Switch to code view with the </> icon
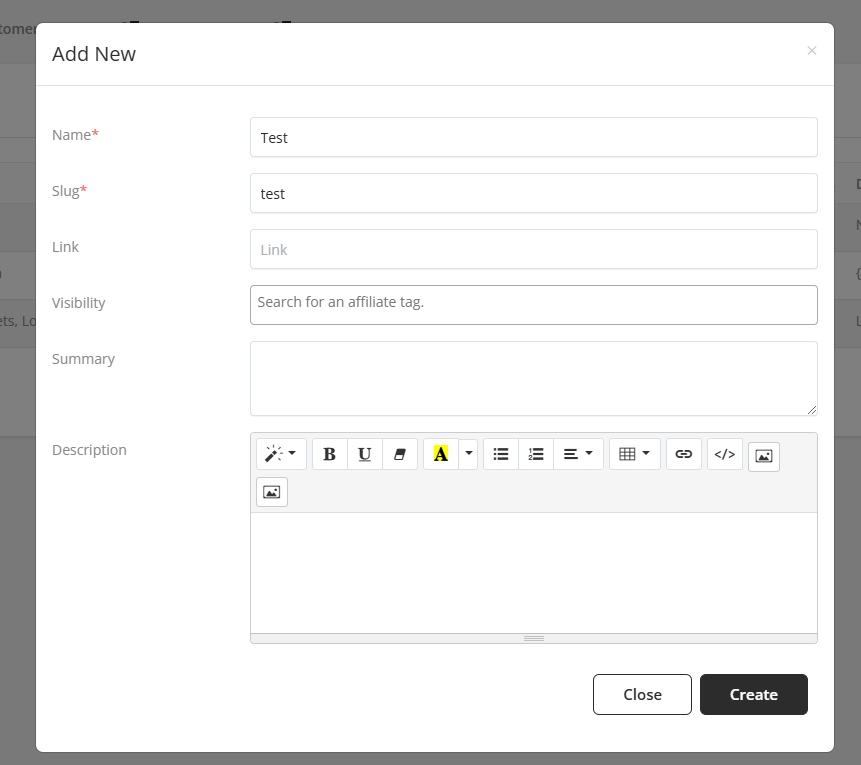861x765 pixels. [725, 454]
